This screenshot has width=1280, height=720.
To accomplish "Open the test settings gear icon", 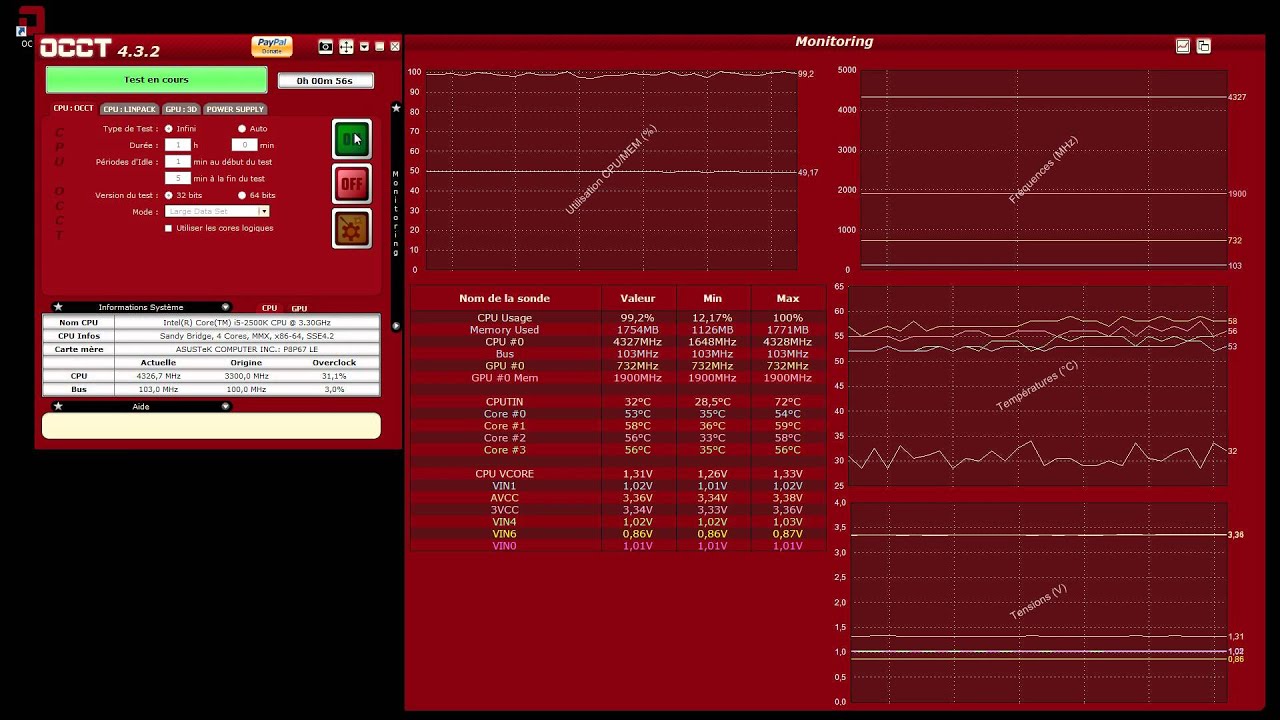I will (352, 229).
